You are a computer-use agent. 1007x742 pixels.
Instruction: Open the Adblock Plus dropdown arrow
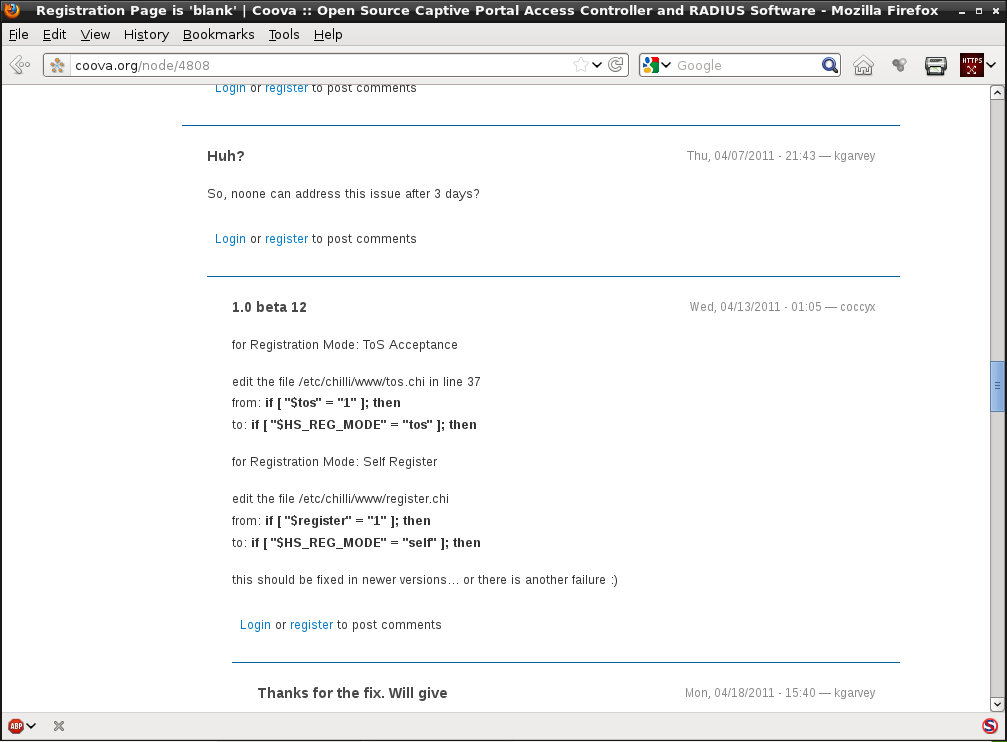(x=31, y=726)
